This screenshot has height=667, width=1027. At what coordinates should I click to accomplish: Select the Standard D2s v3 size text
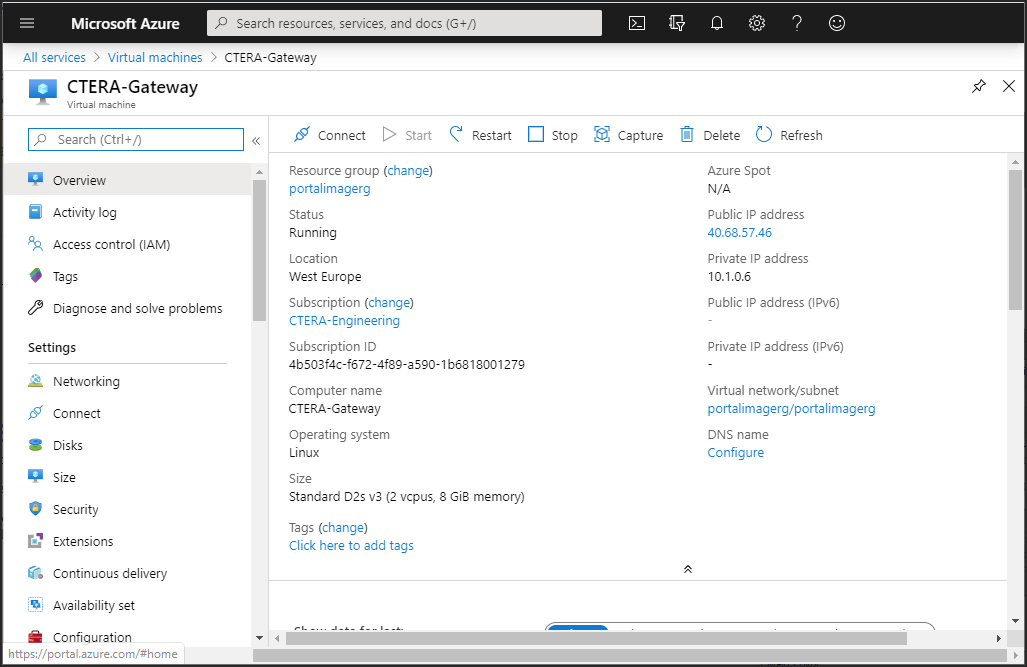[x=407, y=497]
